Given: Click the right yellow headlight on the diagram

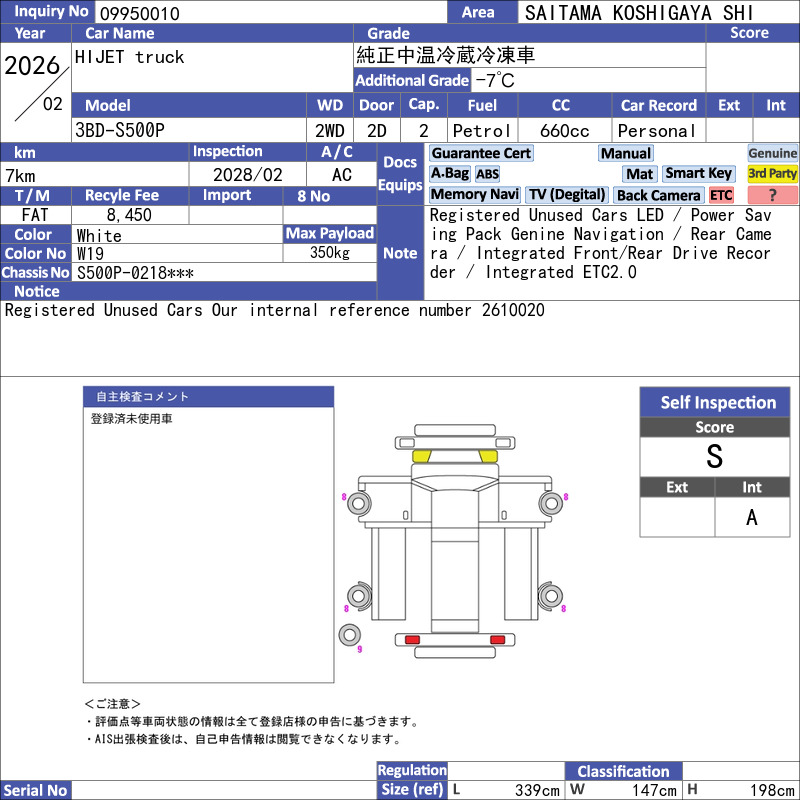Looking at the screenshot, I should pyautogui.click(x=488, y=456).
